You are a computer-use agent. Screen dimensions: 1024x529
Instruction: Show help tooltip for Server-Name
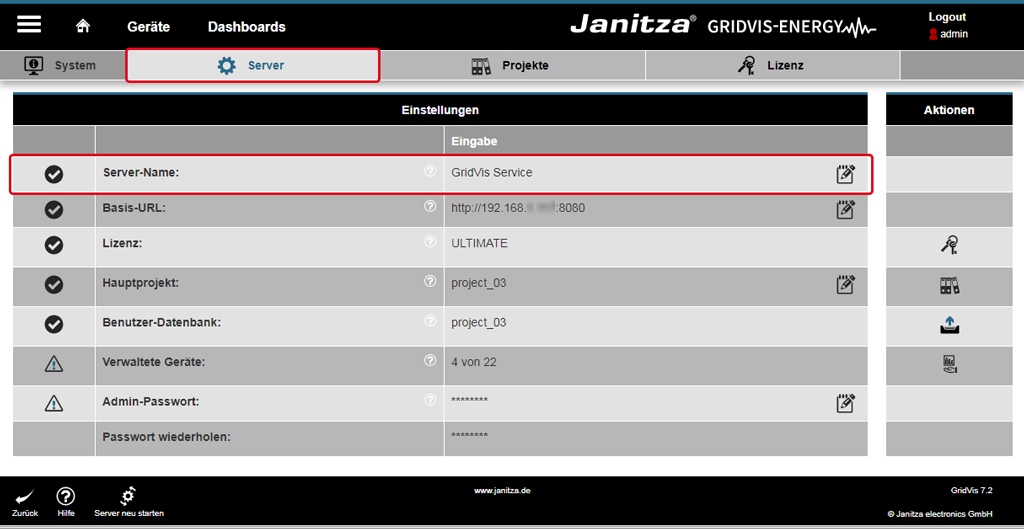point(430,171)
